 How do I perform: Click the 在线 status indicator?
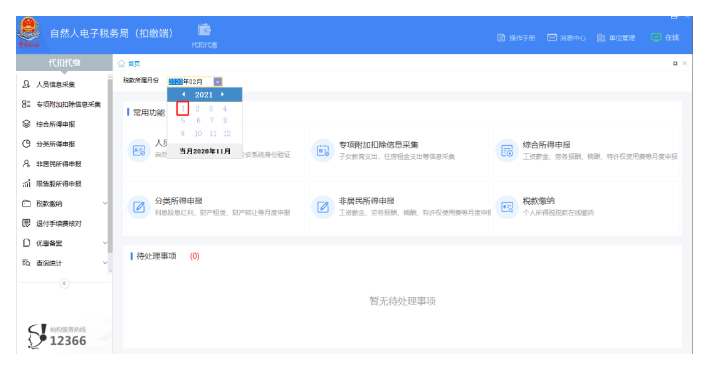coord(665,38)
